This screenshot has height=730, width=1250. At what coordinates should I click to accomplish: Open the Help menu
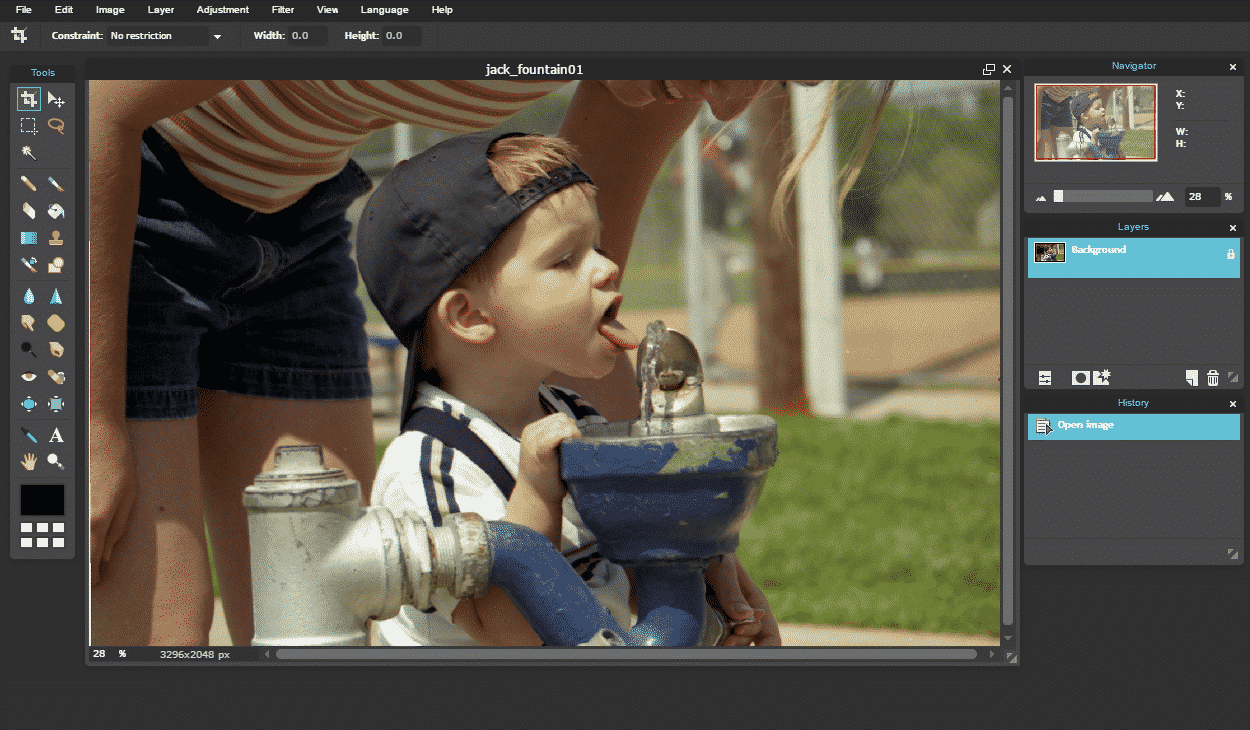(442, 10)
